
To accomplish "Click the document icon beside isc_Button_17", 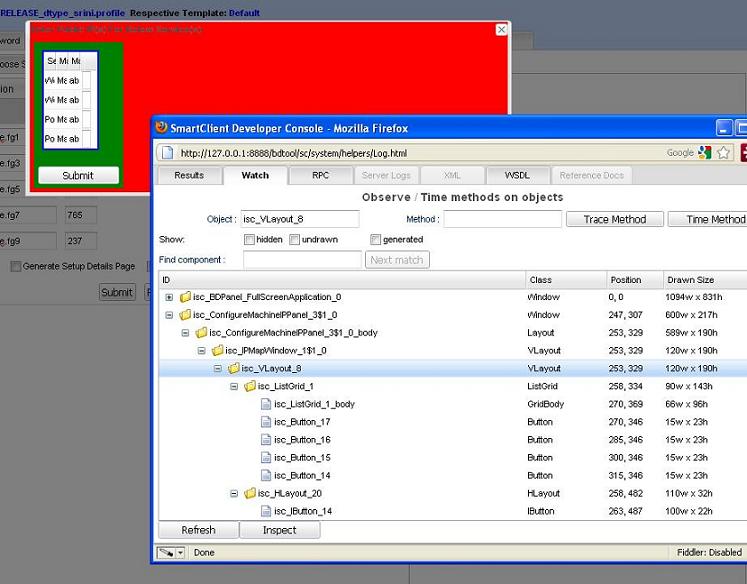I will pyautogui.click(x=266, y=422).
